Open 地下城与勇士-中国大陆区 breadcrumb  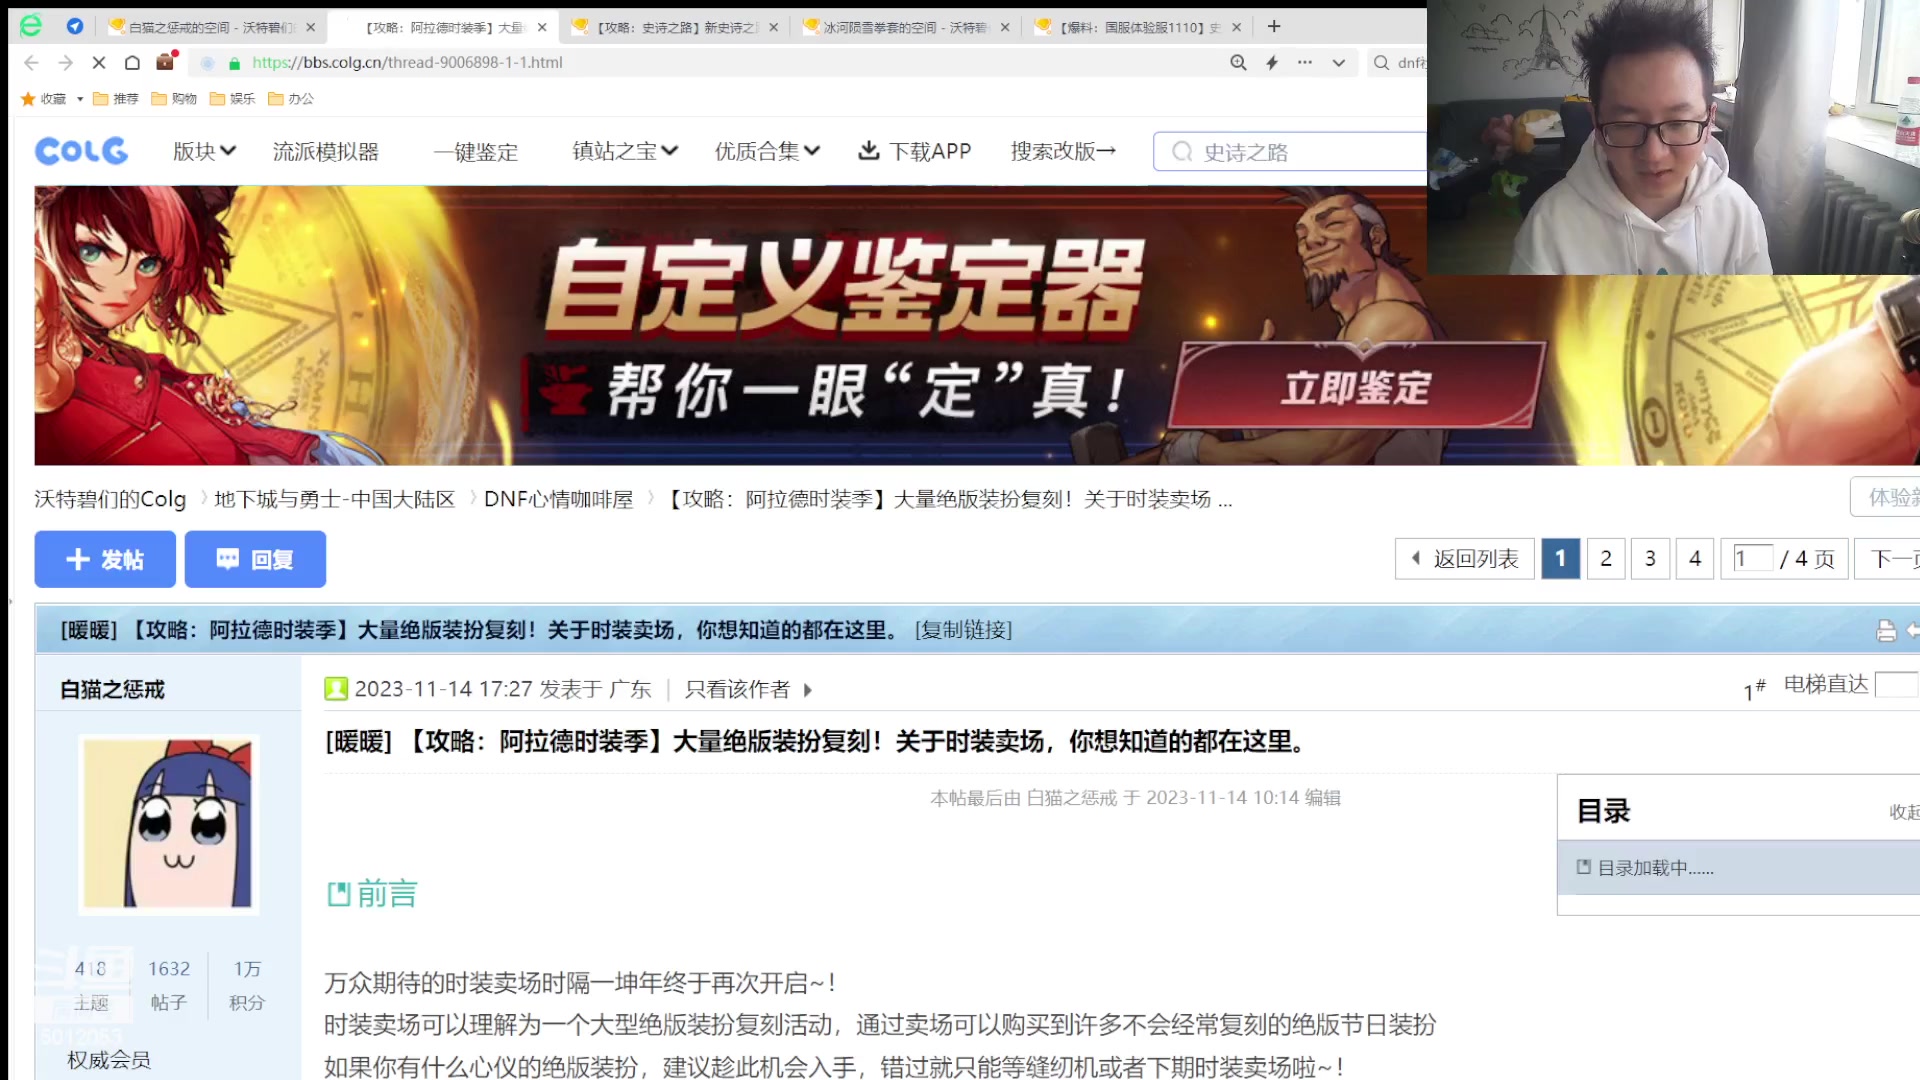[334, 499]
